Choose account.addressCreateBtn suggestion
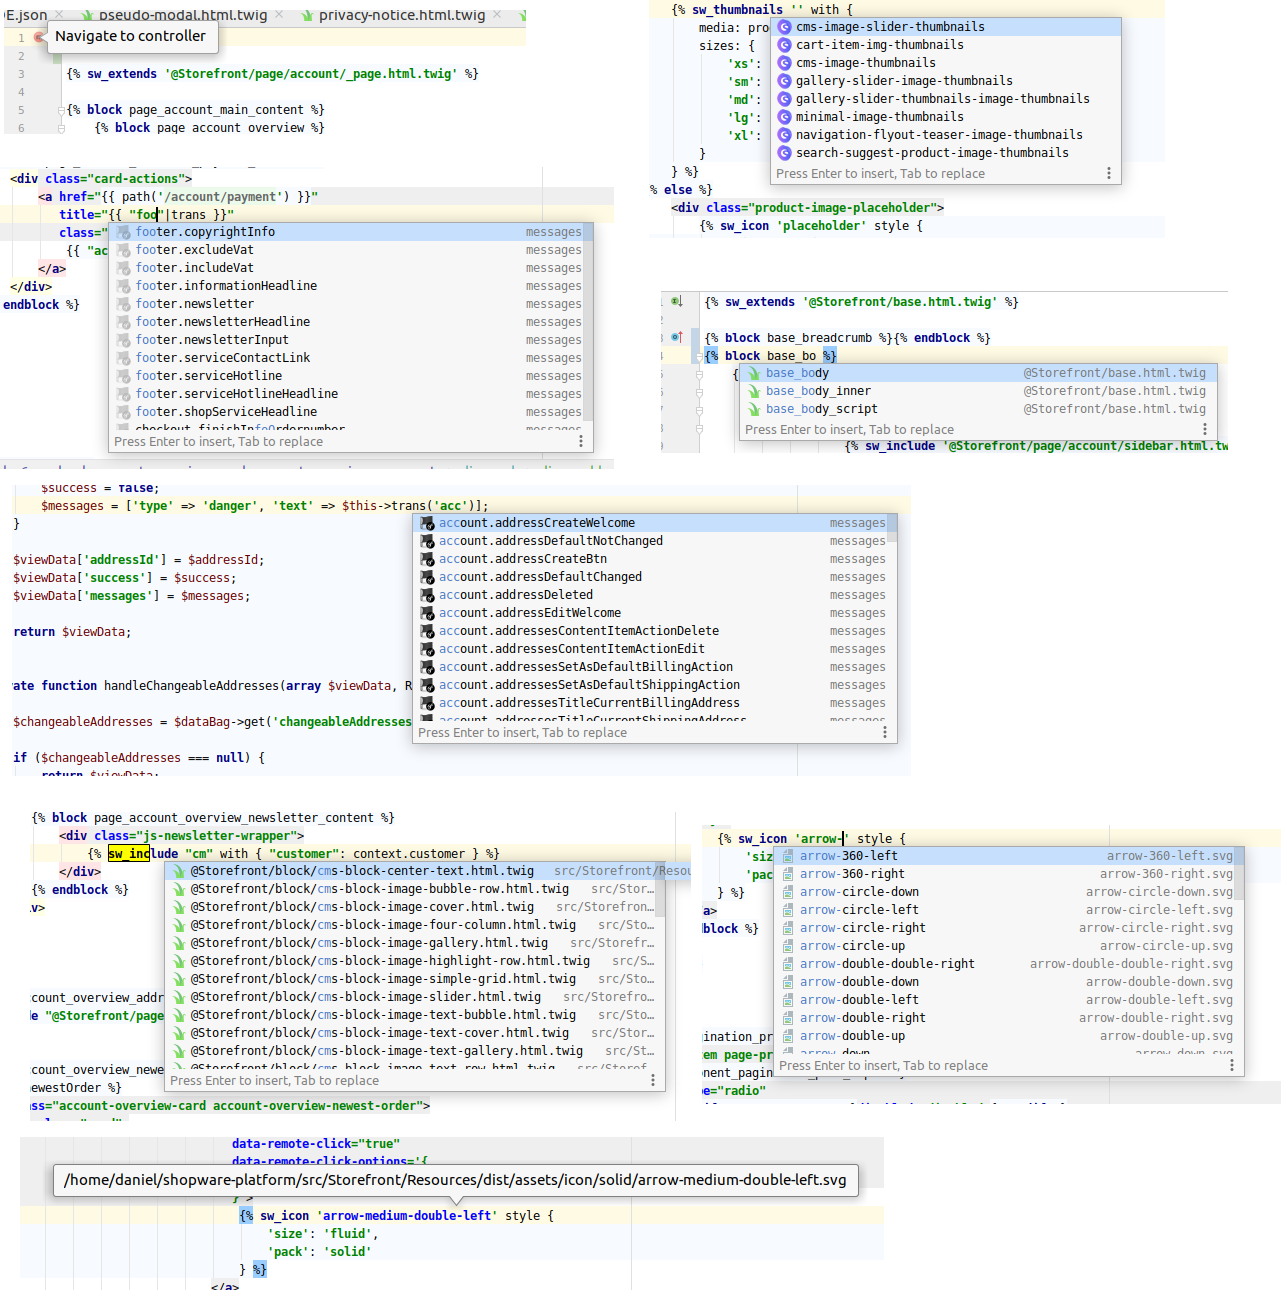 coord(655,559)
